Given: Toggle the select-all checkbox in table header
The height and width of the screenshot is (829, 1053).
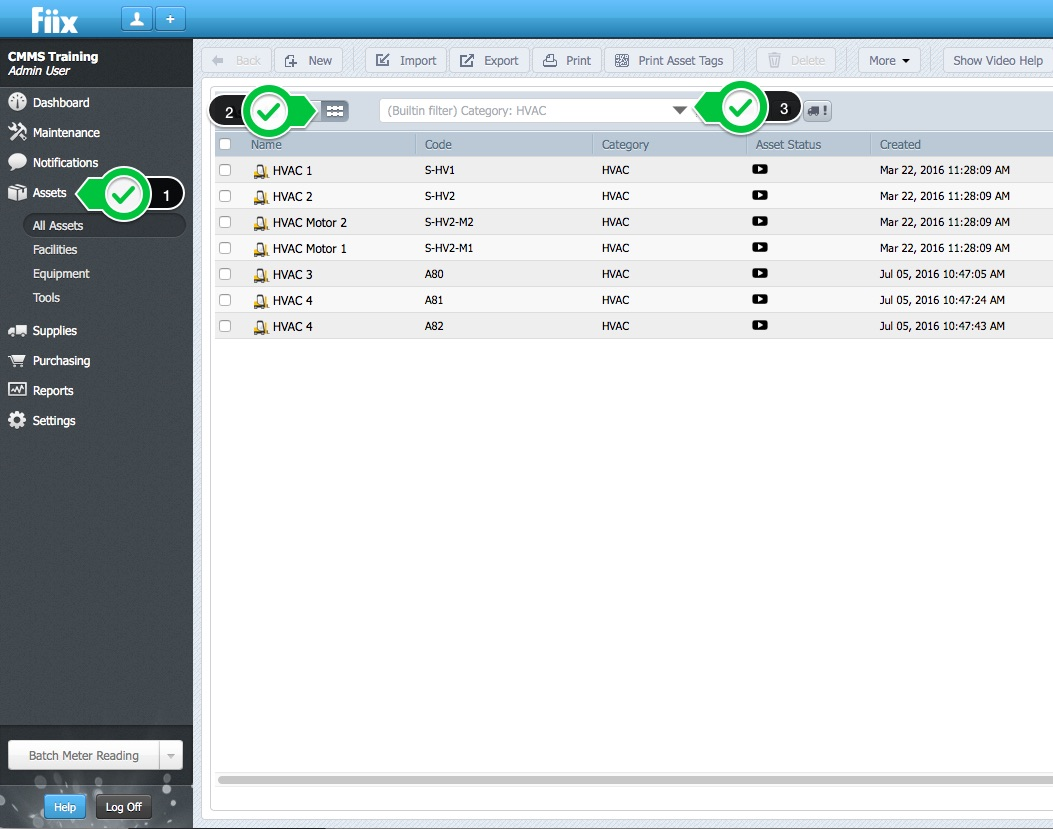Looking at the screenshot, I should click(225, 144).
